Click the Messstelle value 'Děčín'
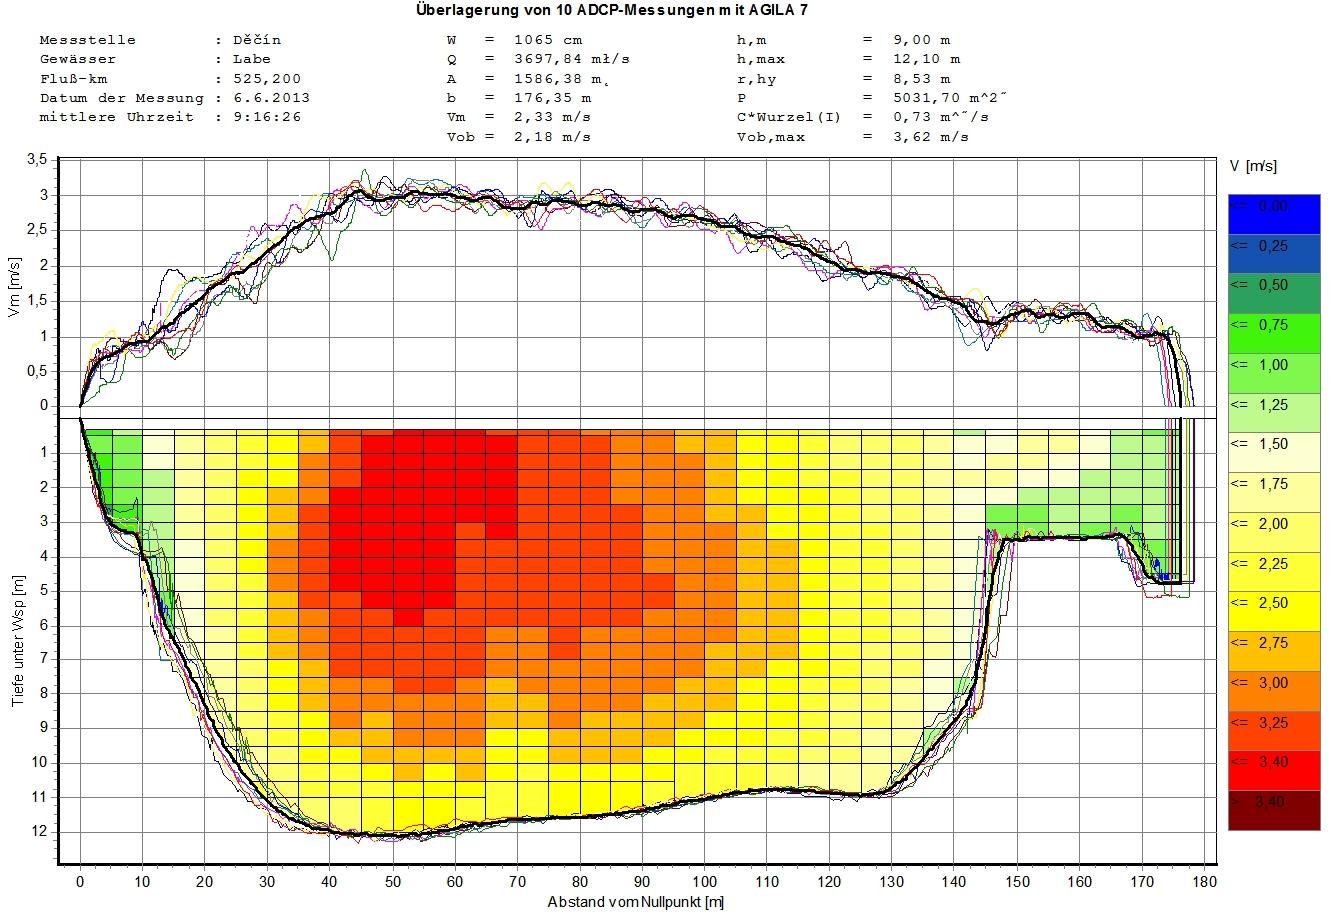The width and height of the screenshot is (1341, 918). tap(257, 40)
